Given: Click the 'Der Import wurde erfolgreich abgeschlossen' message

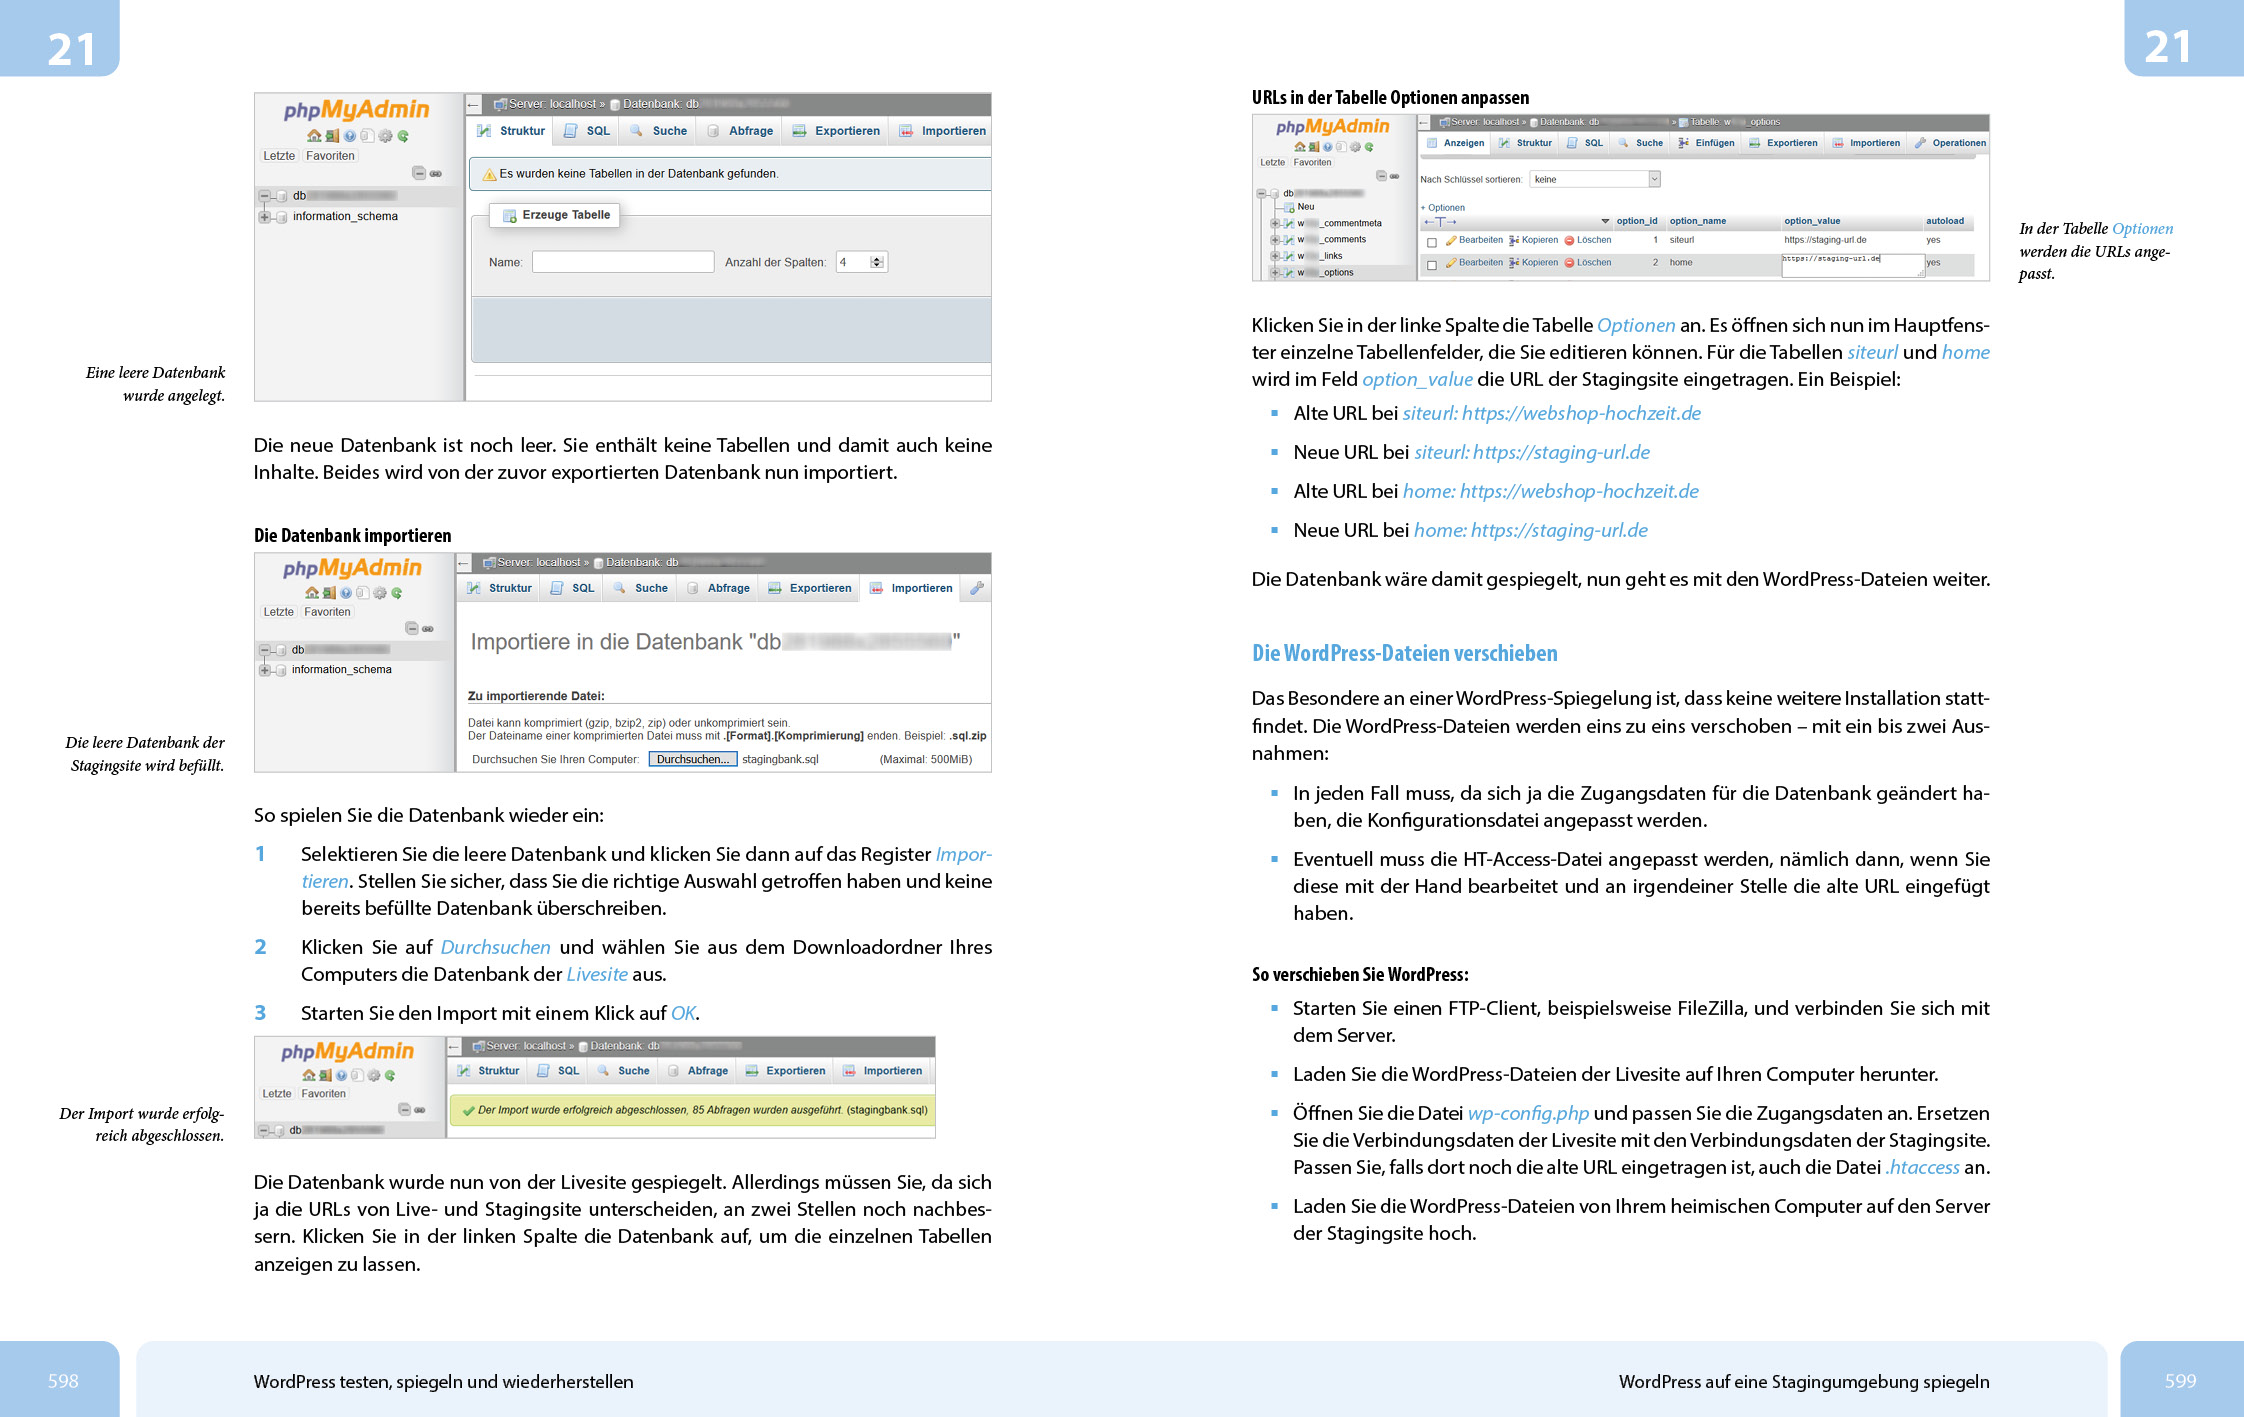Looking at the screenshot, I should pos(692,1110).
